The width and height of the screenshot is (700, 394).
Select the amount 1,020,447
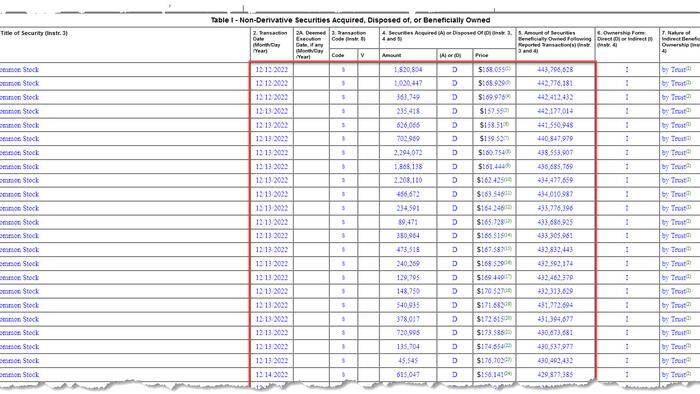(x=408, y=83)
